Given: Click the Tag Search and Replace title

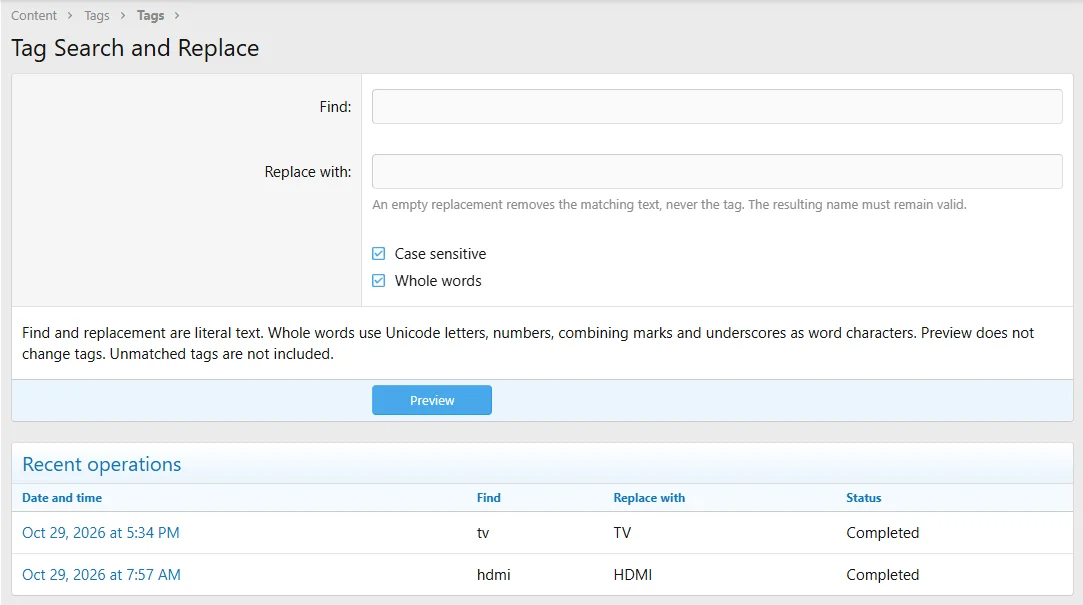Looking at the screenshot, I should (135, 48).
